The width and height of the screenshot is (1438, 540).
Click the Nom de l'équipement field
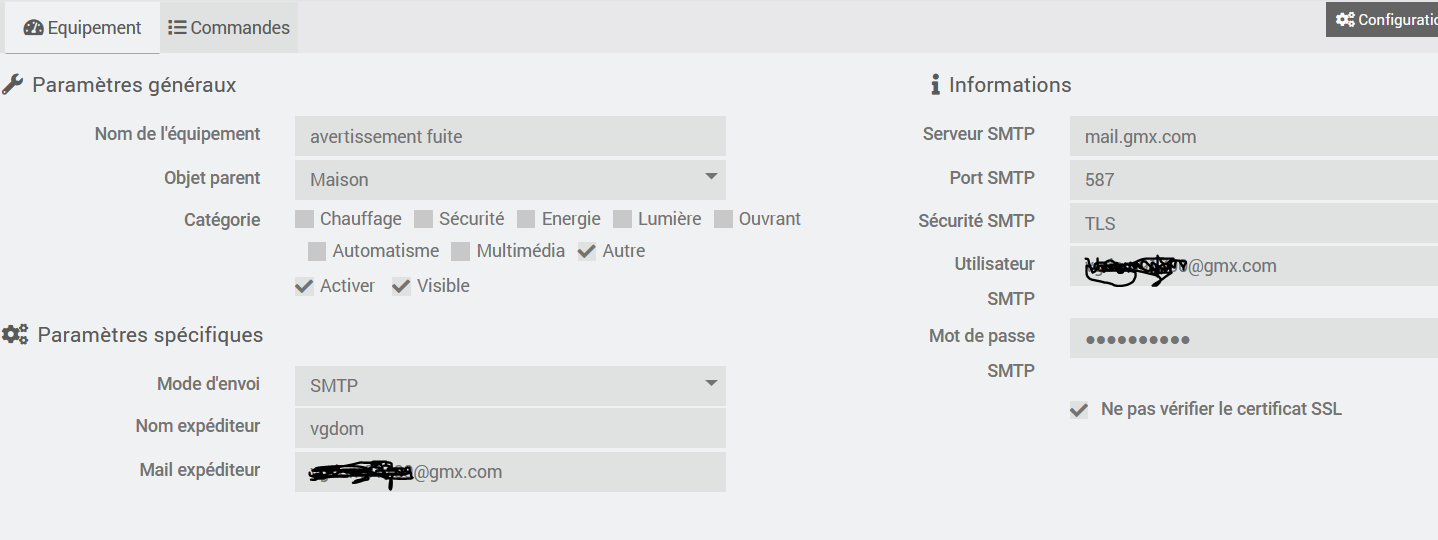(510, 136)
